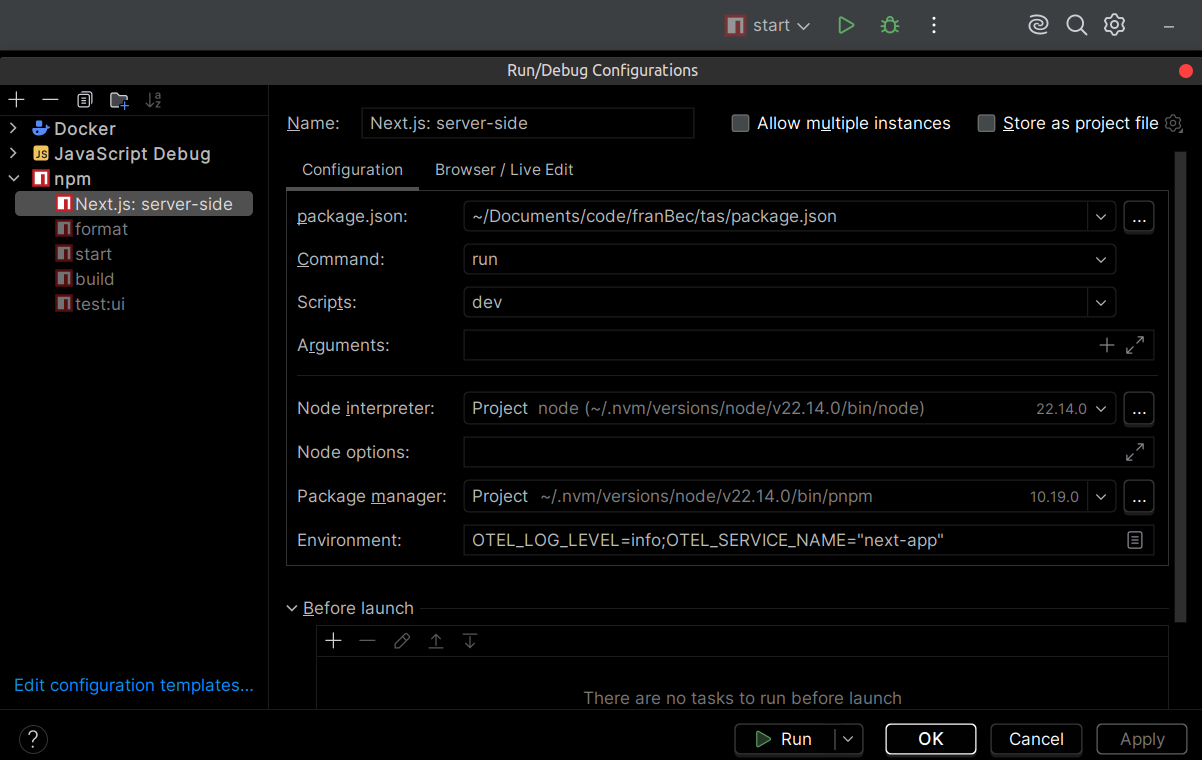
Task: Enable Allow multiple instances
Action: point(740,123)
